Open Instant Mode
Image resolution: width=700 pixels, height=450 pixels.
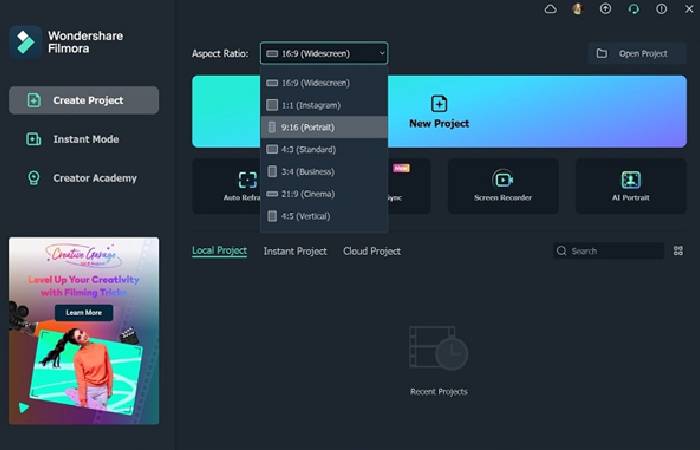(x=84, y=139)
